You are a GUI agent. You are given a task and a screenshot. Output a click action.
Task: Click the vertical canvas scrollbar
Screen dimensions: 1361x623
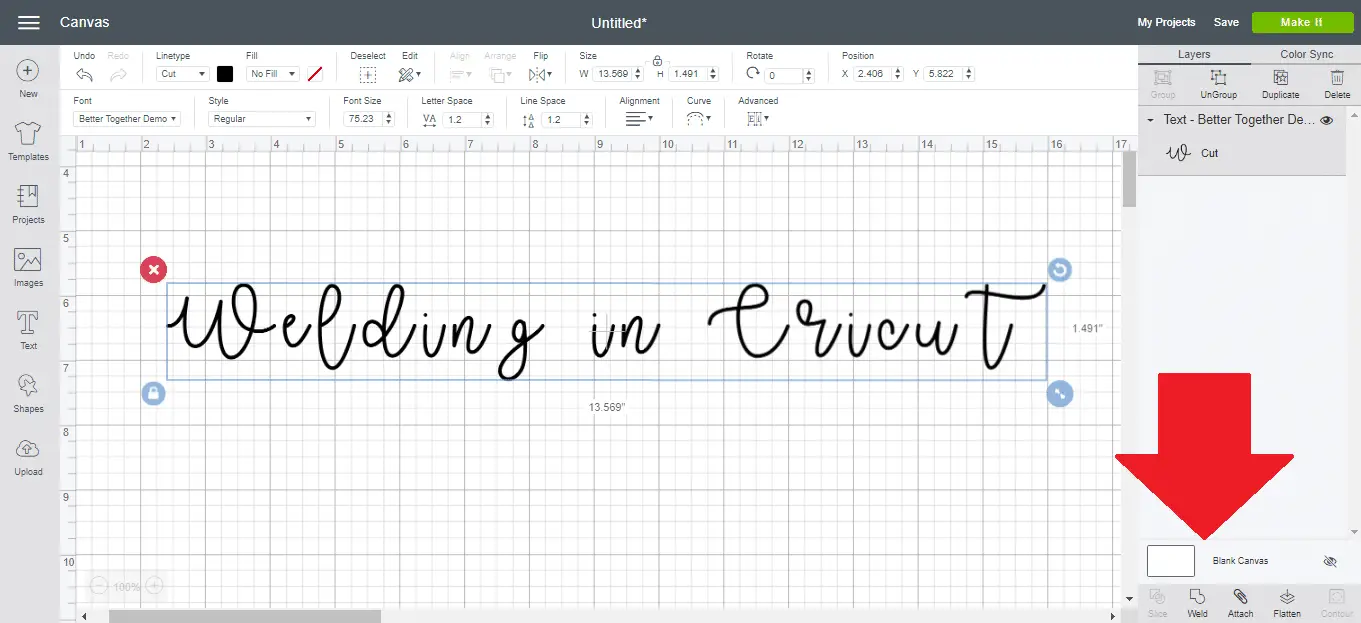pos(1129,178)
